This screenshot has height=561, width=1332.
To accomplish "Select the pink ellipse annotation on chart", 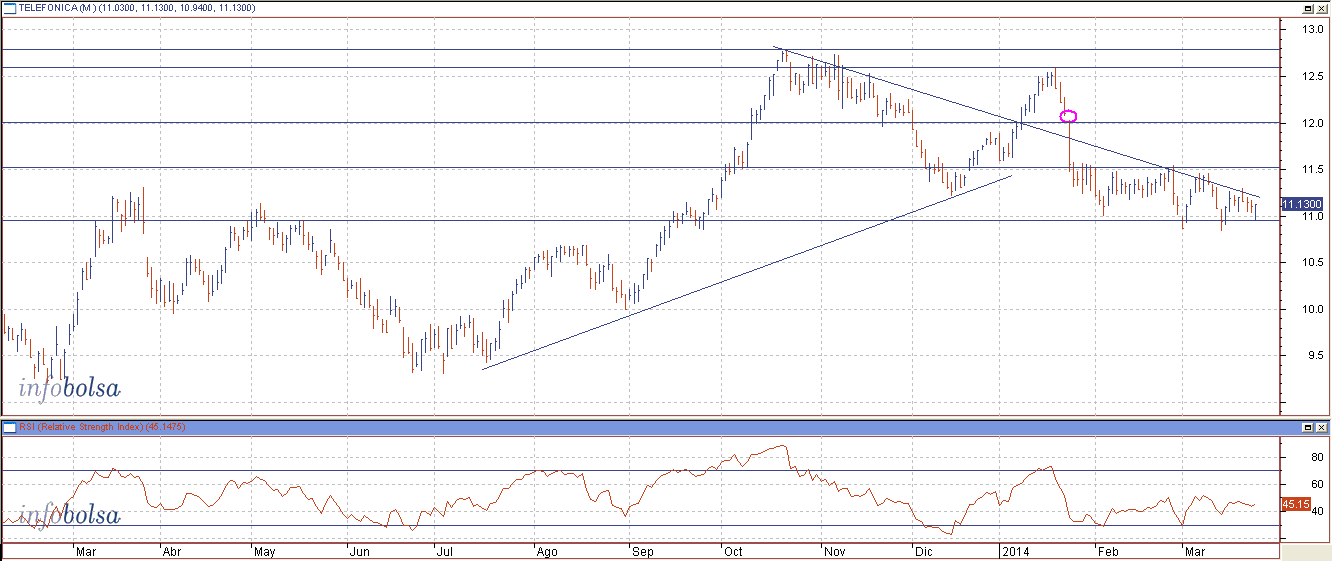I will 1068,117.
